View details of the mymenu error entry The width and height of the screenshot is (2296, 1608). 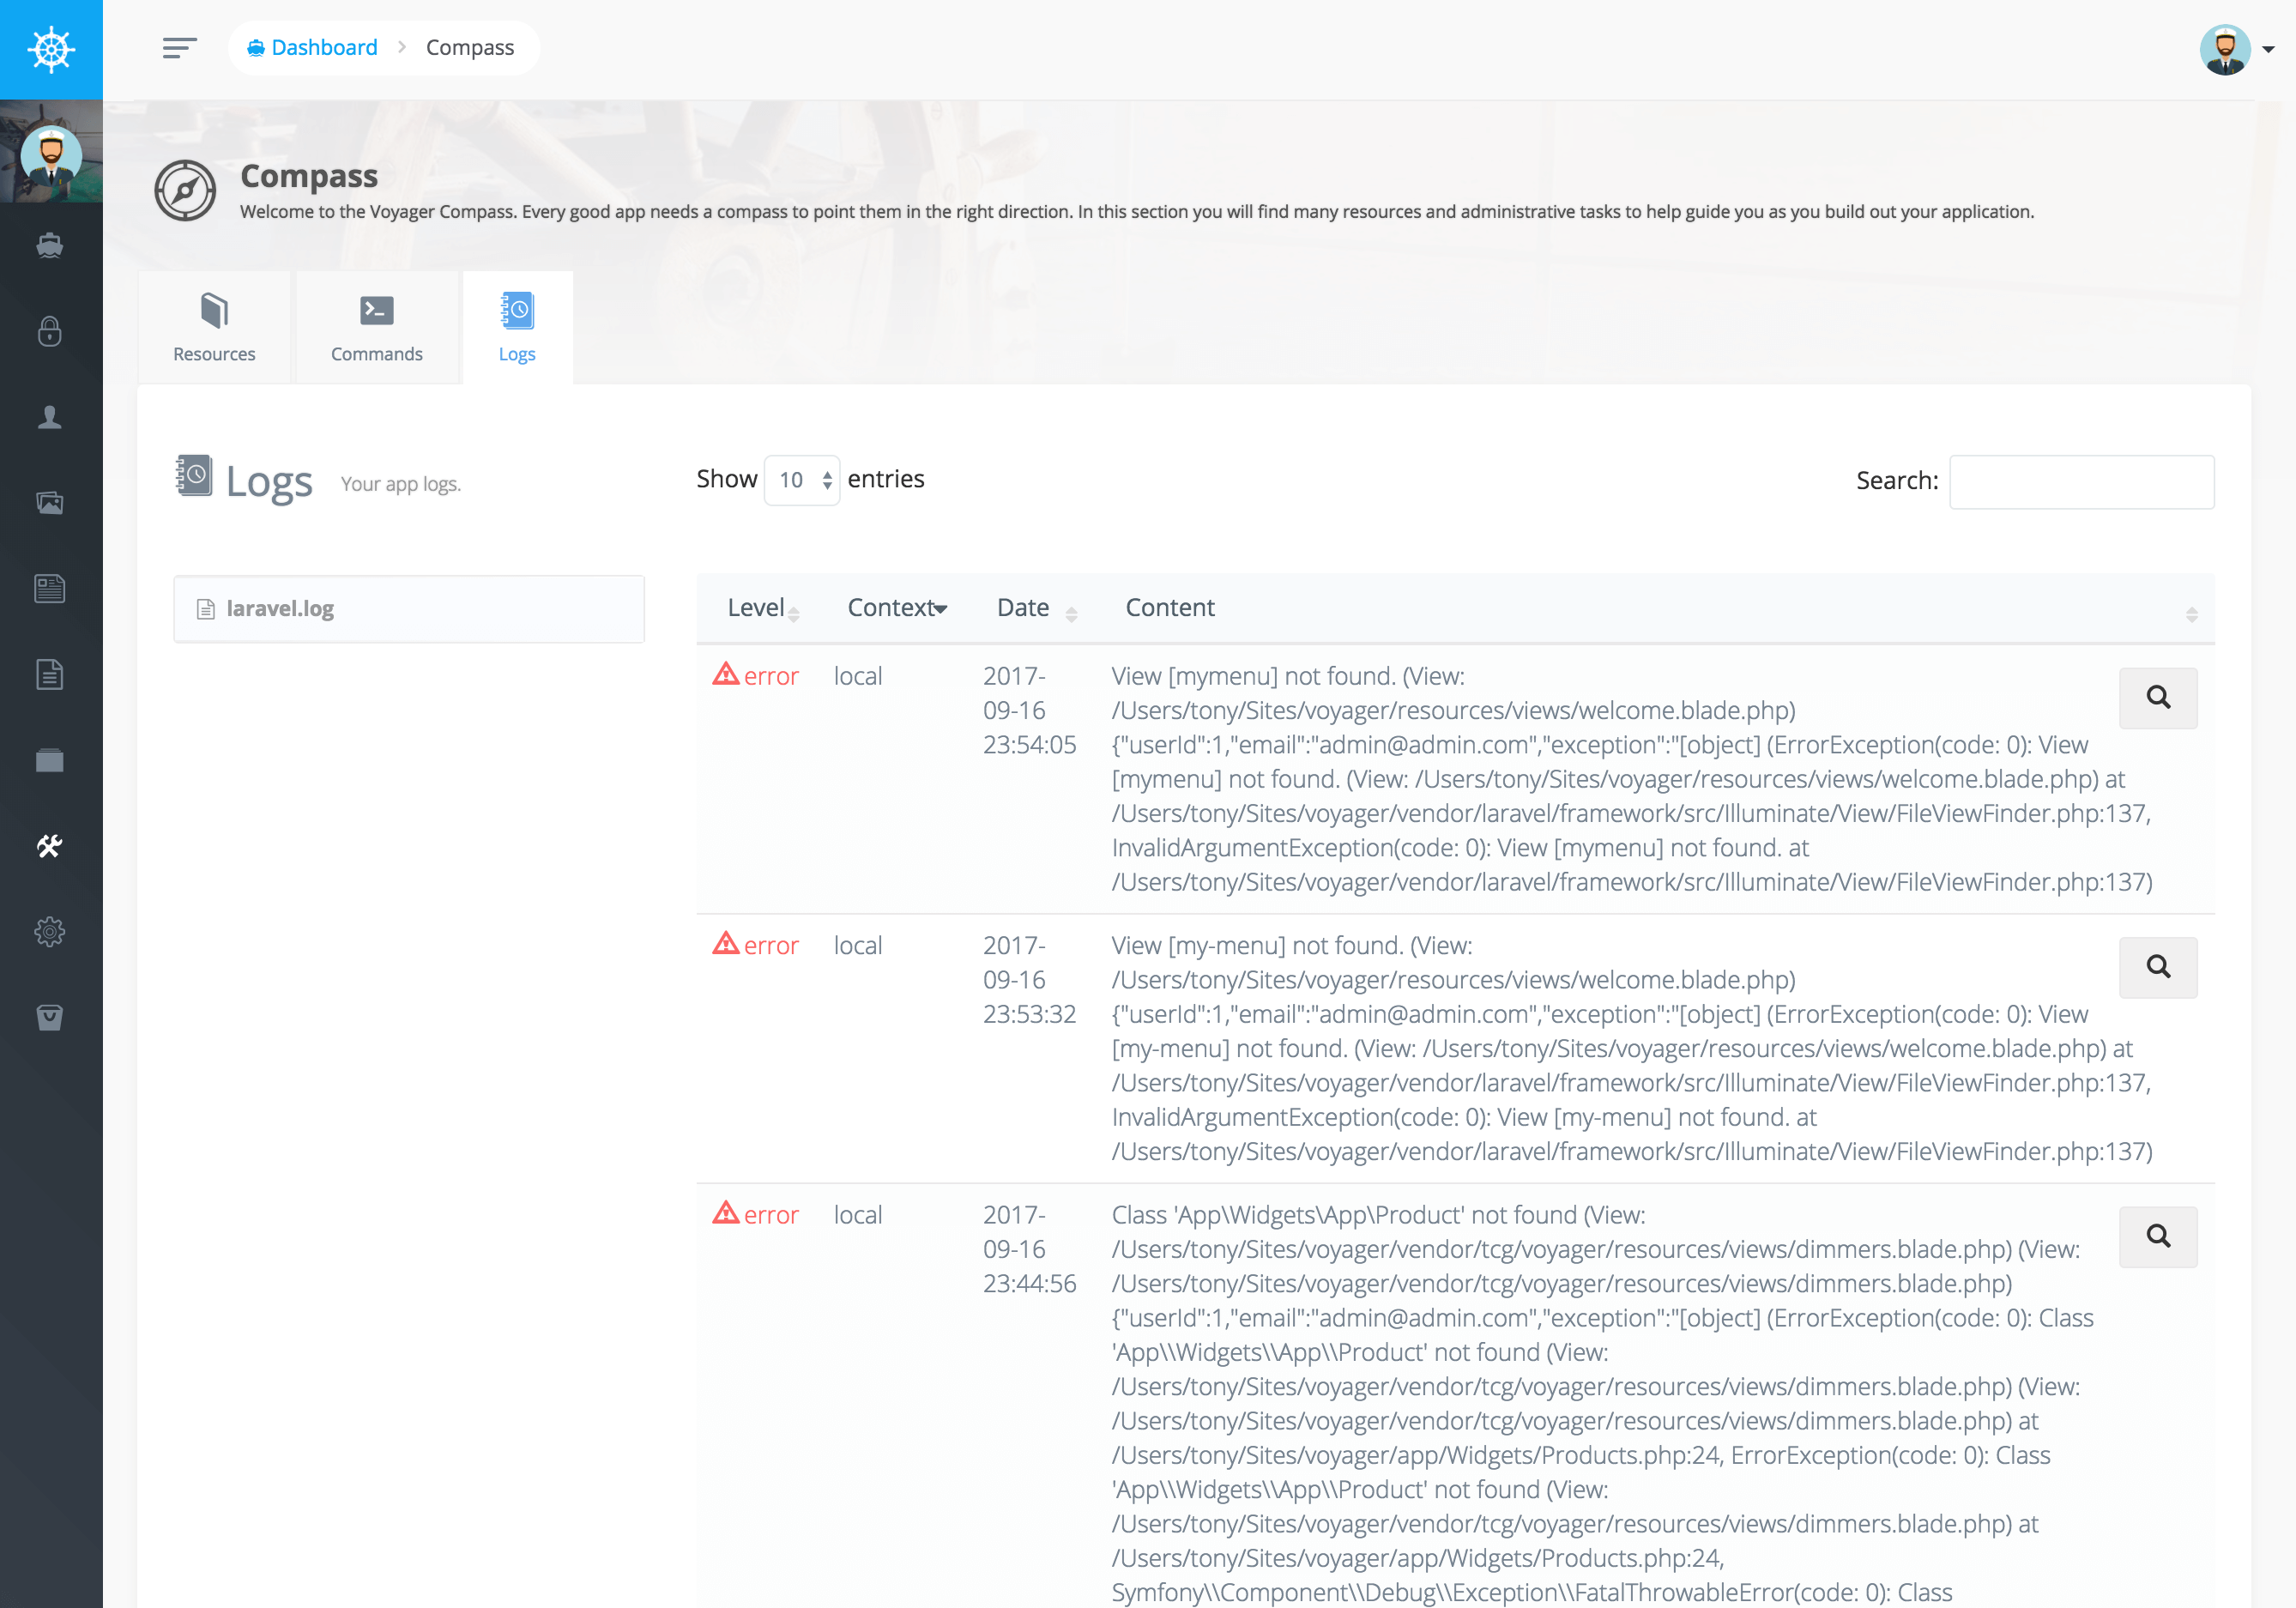2157,698
